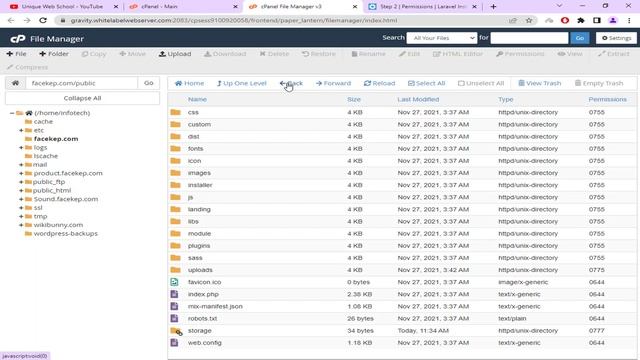Navigate Home in the file pane

[189, 83]
